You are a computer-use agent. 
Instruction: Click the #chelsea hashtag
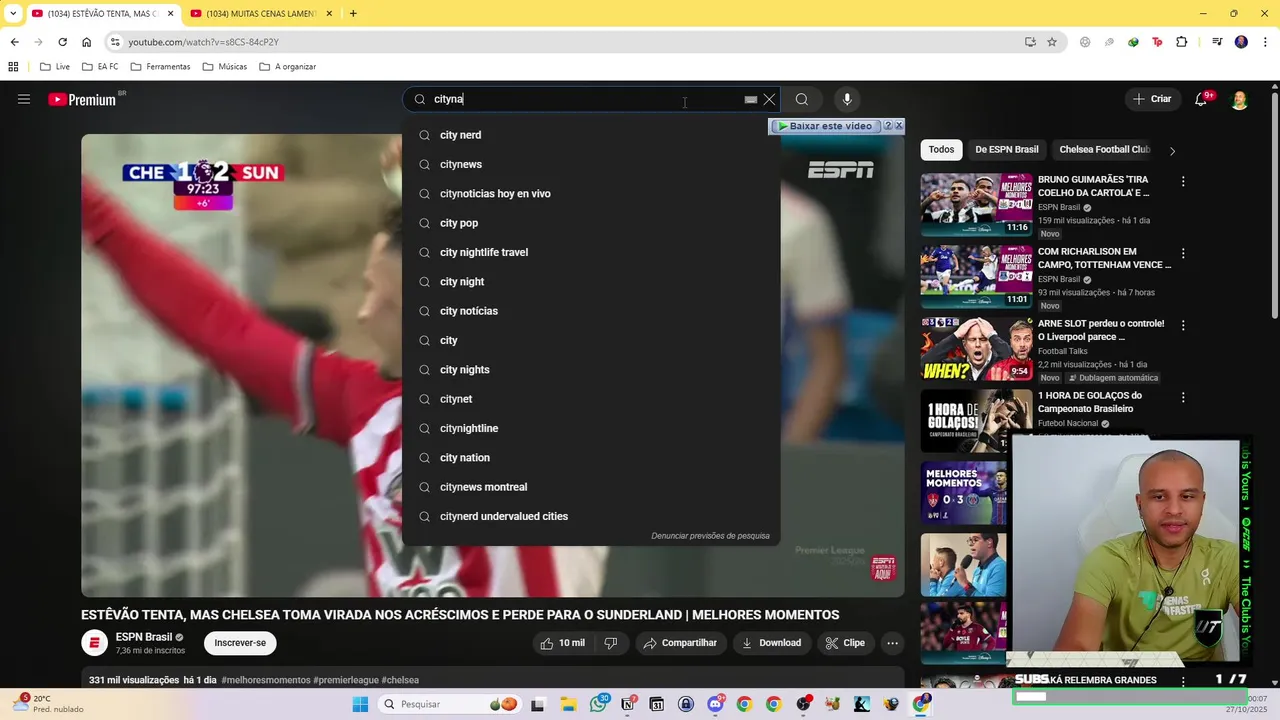coord(400,680)
